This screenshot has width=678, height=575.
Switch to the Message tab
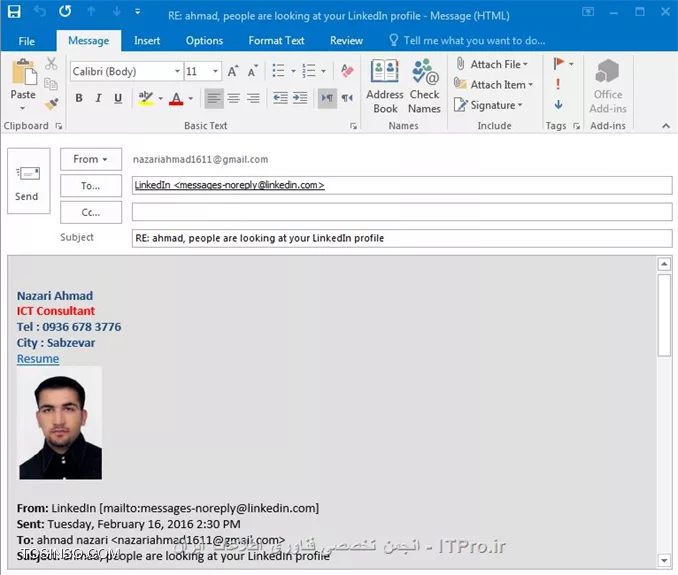(89, 41)
